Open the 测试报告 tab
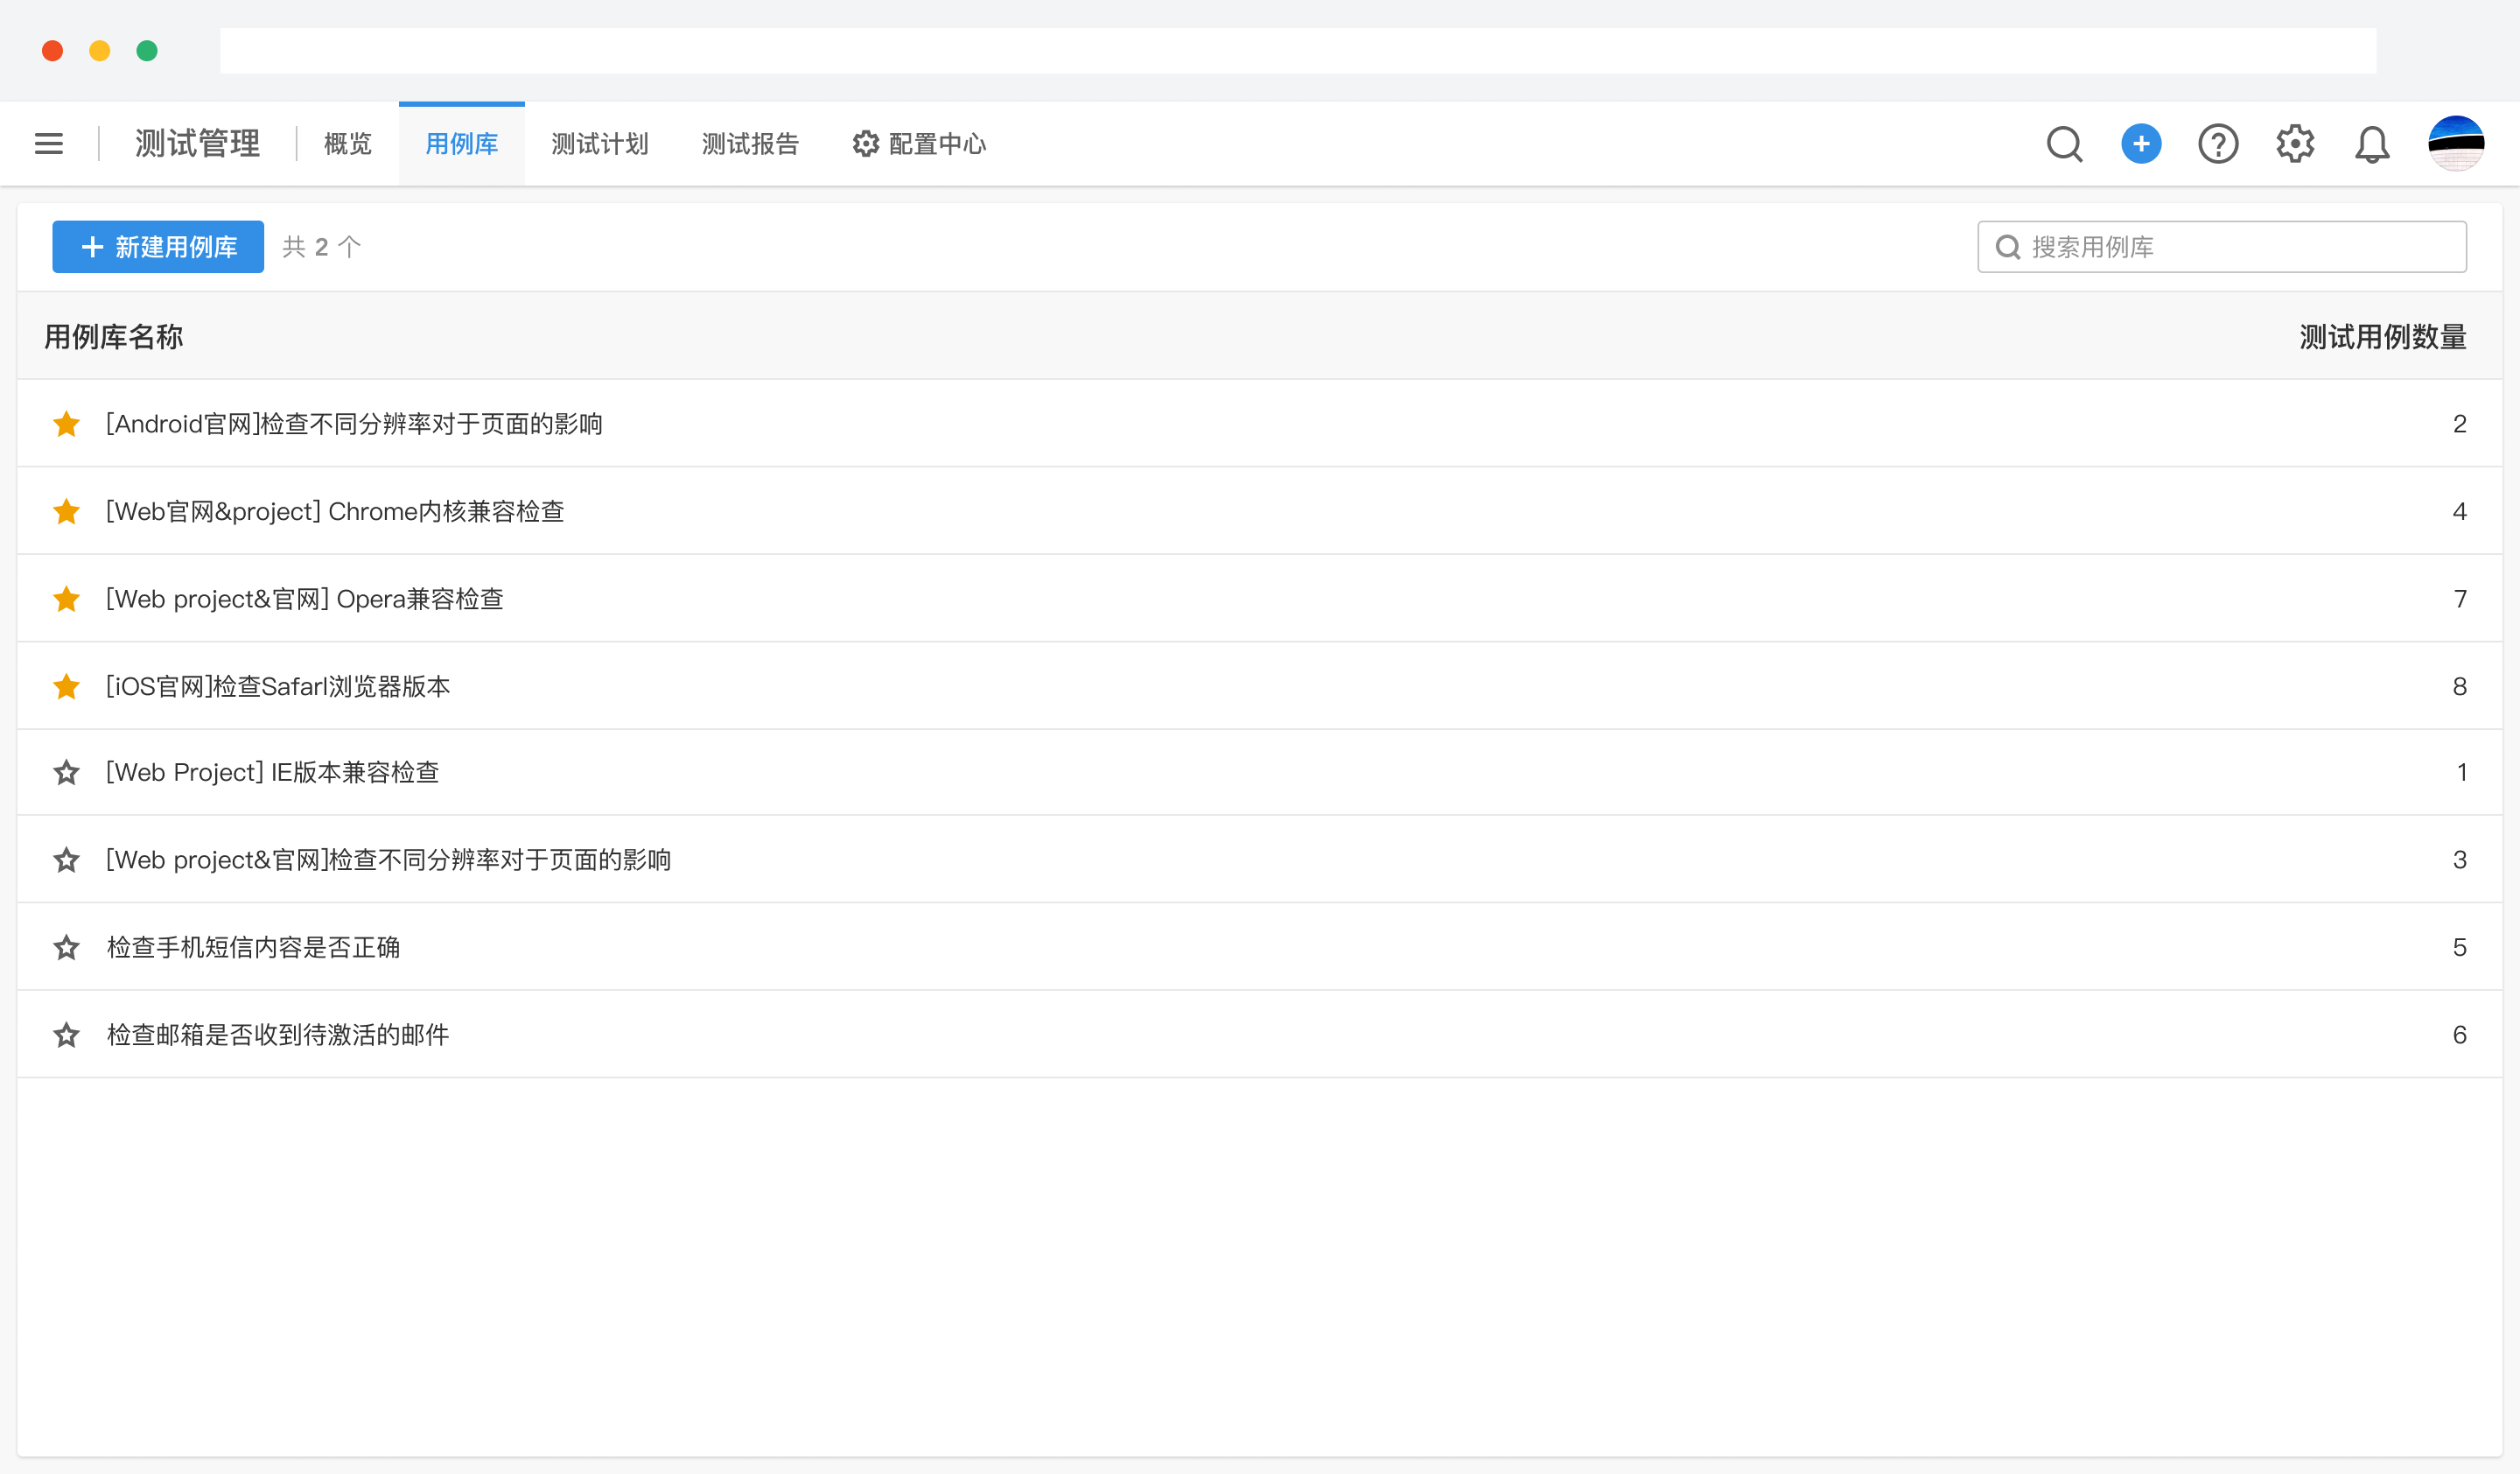This screenshot has height=1474, width=2520. pyautogui.click(x=750, y=144)
